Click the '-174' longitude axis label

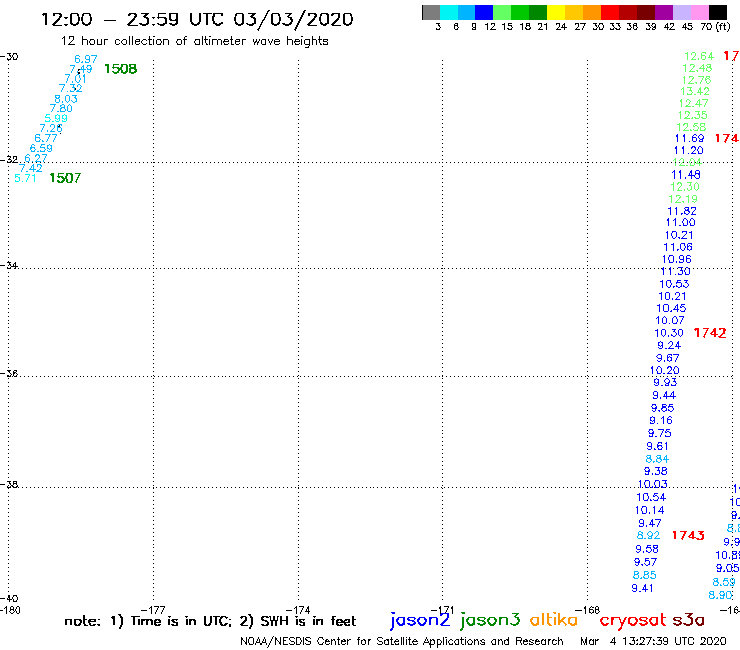298,610
